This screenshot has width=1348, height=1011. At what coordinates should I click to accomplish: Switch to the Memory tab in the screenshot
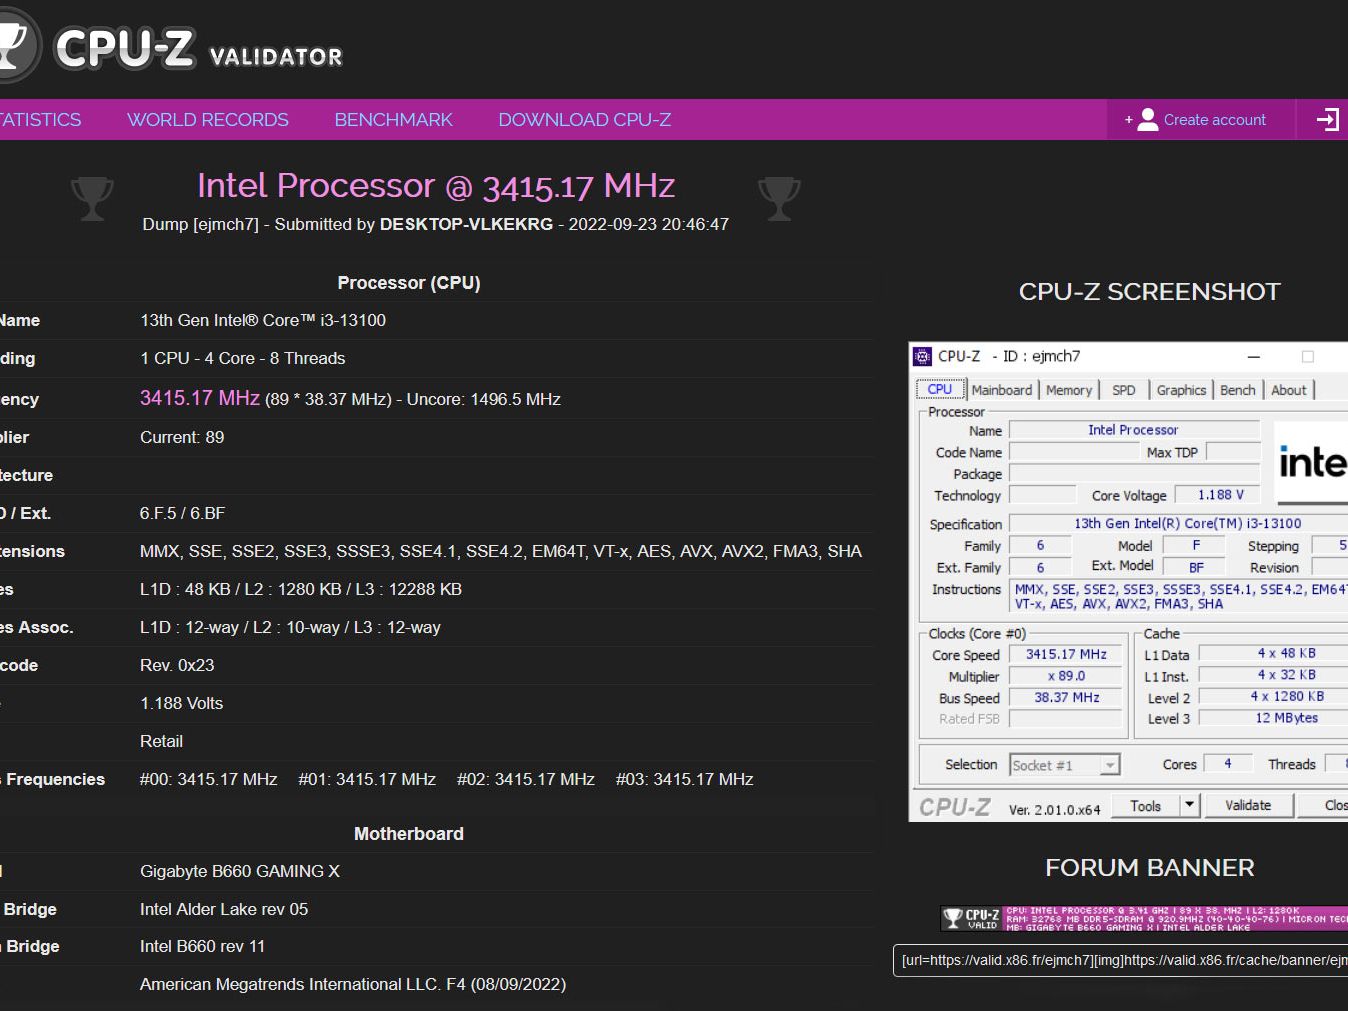coord(1069,390)
